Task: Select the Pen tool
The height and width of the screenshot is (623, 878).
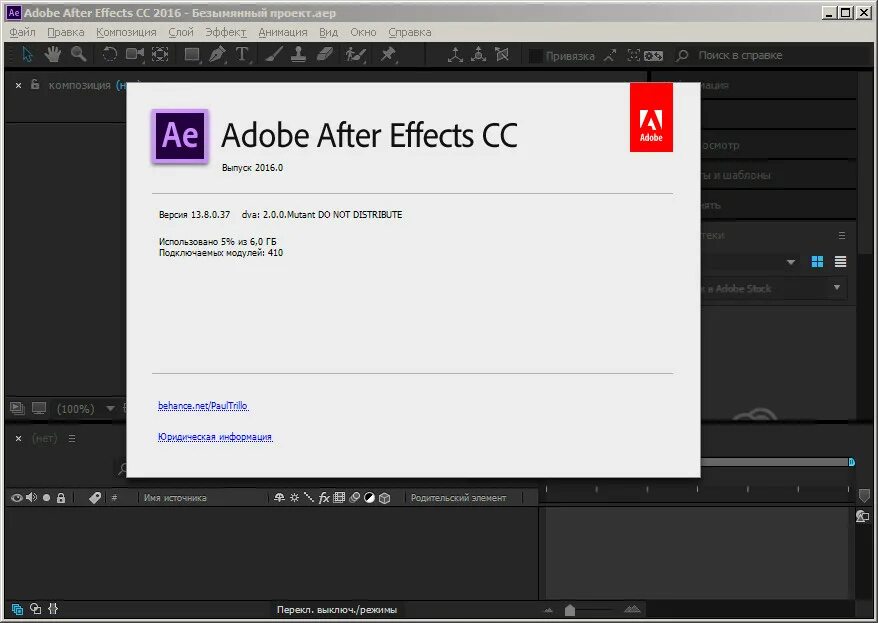Action: point(217,54)
